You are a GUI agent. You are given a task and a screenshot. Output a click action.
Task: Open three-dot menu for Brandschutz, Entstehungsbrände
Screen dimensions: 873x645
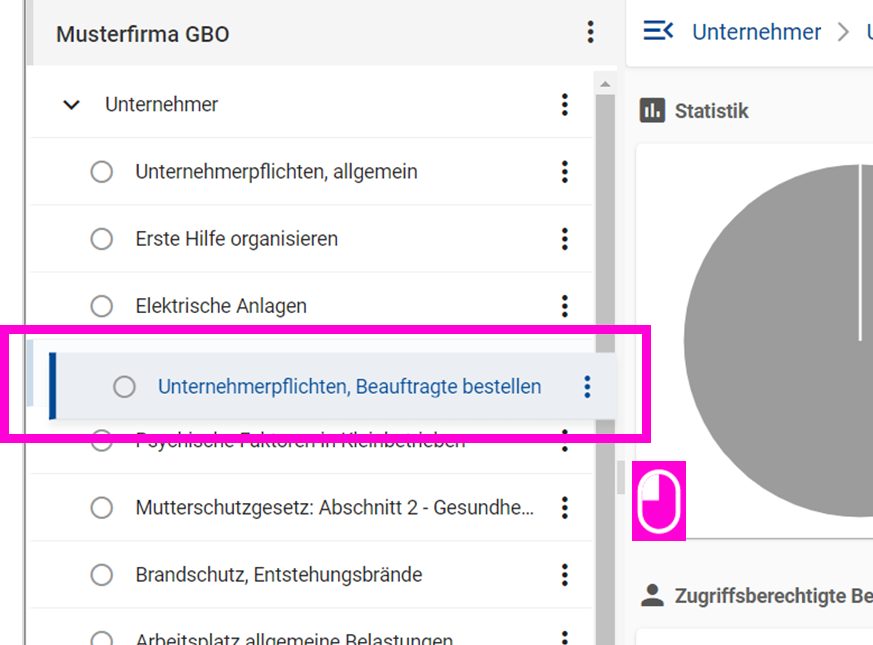(565, 575)
